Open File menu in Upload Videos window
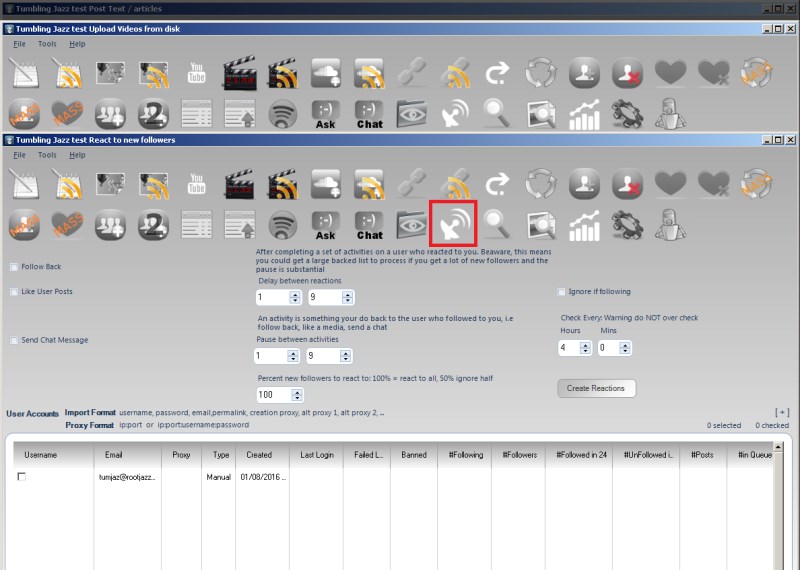This screenshot has height=570, width=800. (x=19, y=44)
